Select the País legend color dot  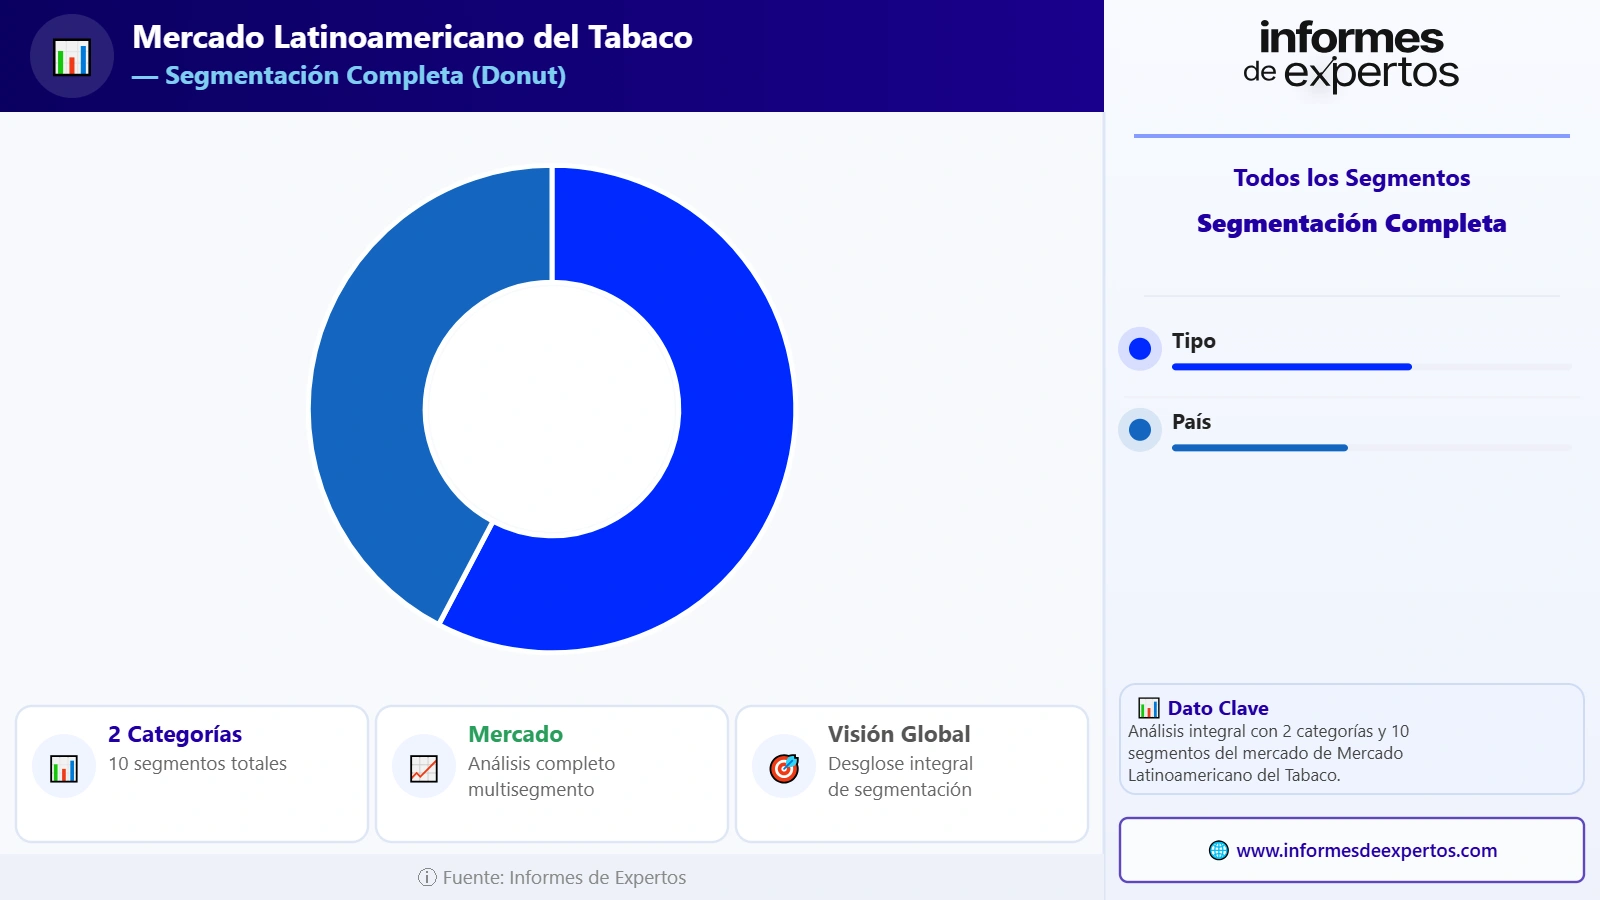(1140, 430)
